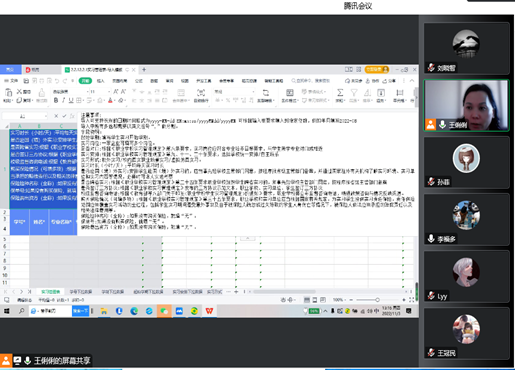This screenshot has height=370, width=515.
Task: Click the fx insert function icon
Action: (x=72, y=116)
